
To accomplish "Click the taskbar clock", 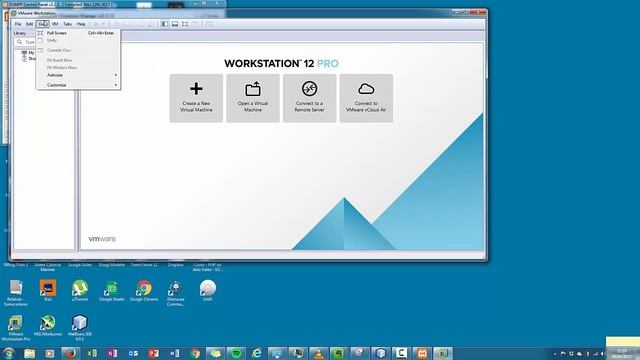I will (x=621, y=353).
